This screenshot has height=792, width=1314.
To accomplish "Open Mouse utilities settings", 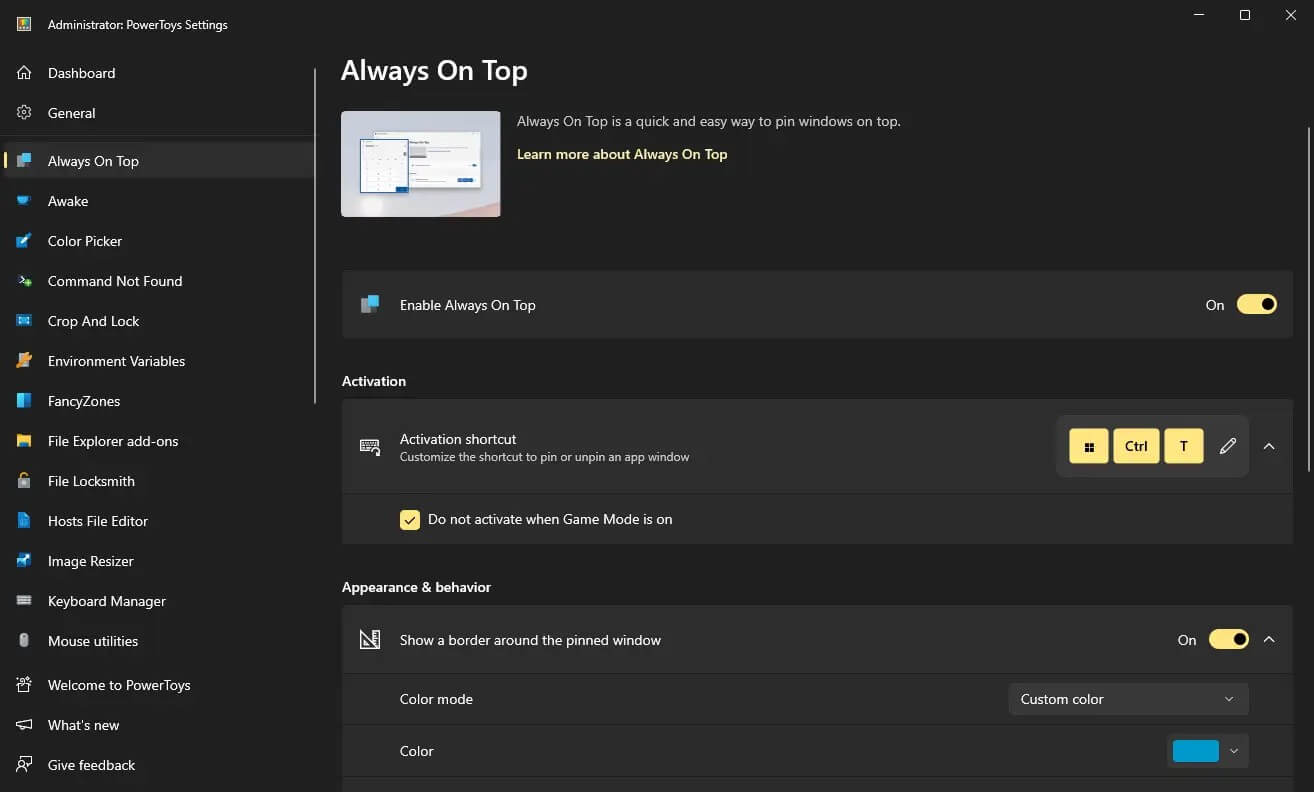I will pos(159,641).
